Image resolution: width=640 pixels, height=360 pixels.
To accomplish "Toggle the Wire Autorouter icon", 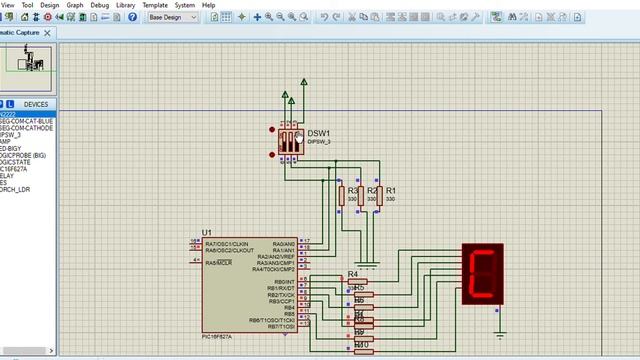I will 496,17.
